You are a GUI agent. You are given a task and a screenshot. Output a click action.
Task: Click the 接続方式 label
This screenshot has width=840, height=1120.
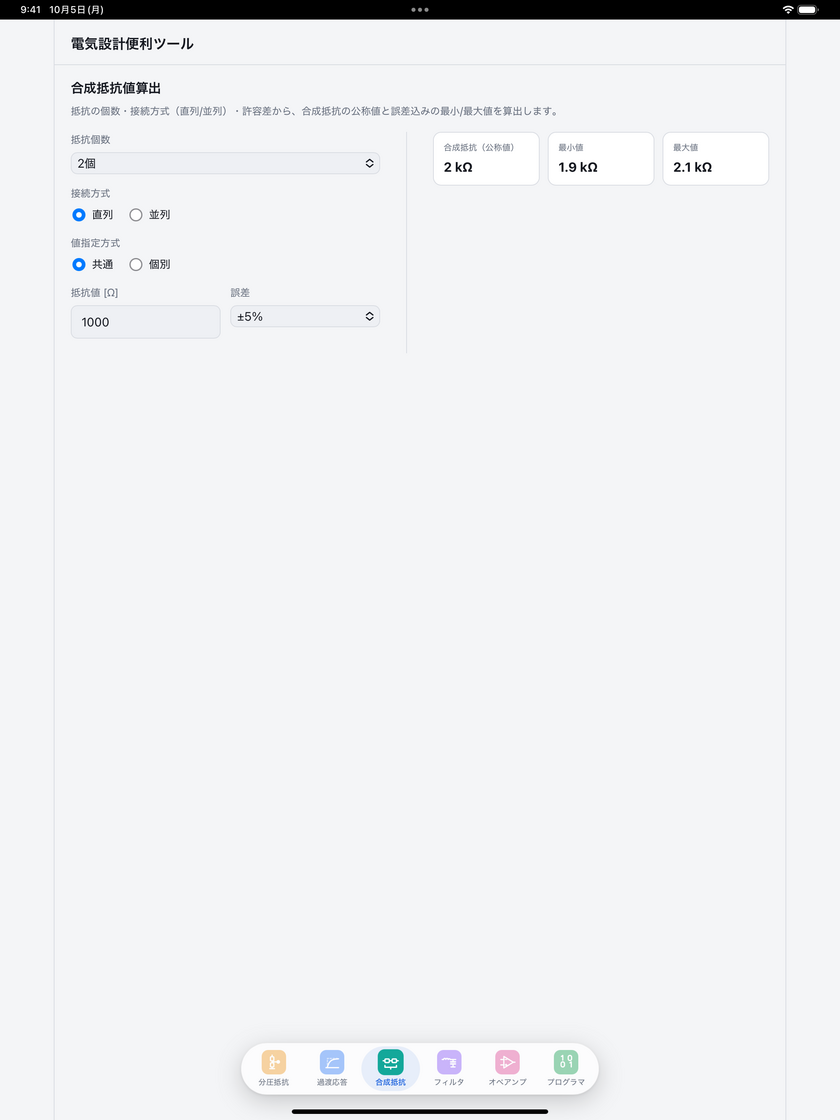91,194
